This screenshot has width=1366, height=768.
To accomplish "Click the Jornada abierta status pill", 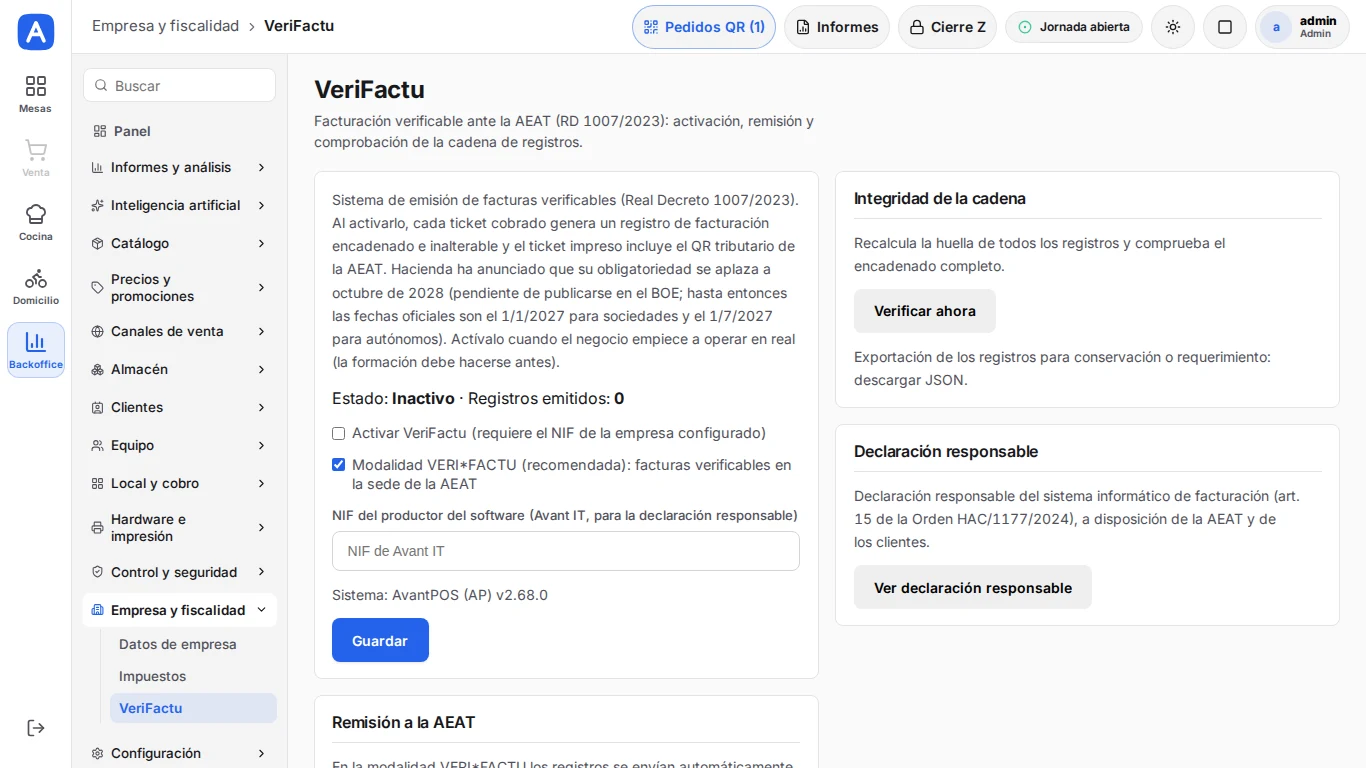I will pyautogui.click(x=1074, y=27).
